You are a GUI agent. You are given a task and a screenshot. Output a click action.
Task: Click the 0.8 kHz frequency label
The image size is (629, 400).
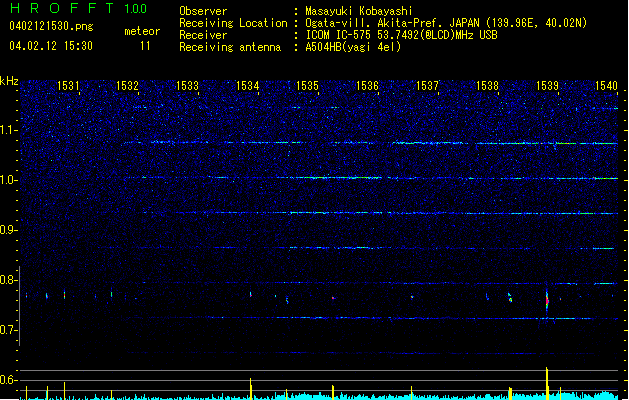pos(9,280)
